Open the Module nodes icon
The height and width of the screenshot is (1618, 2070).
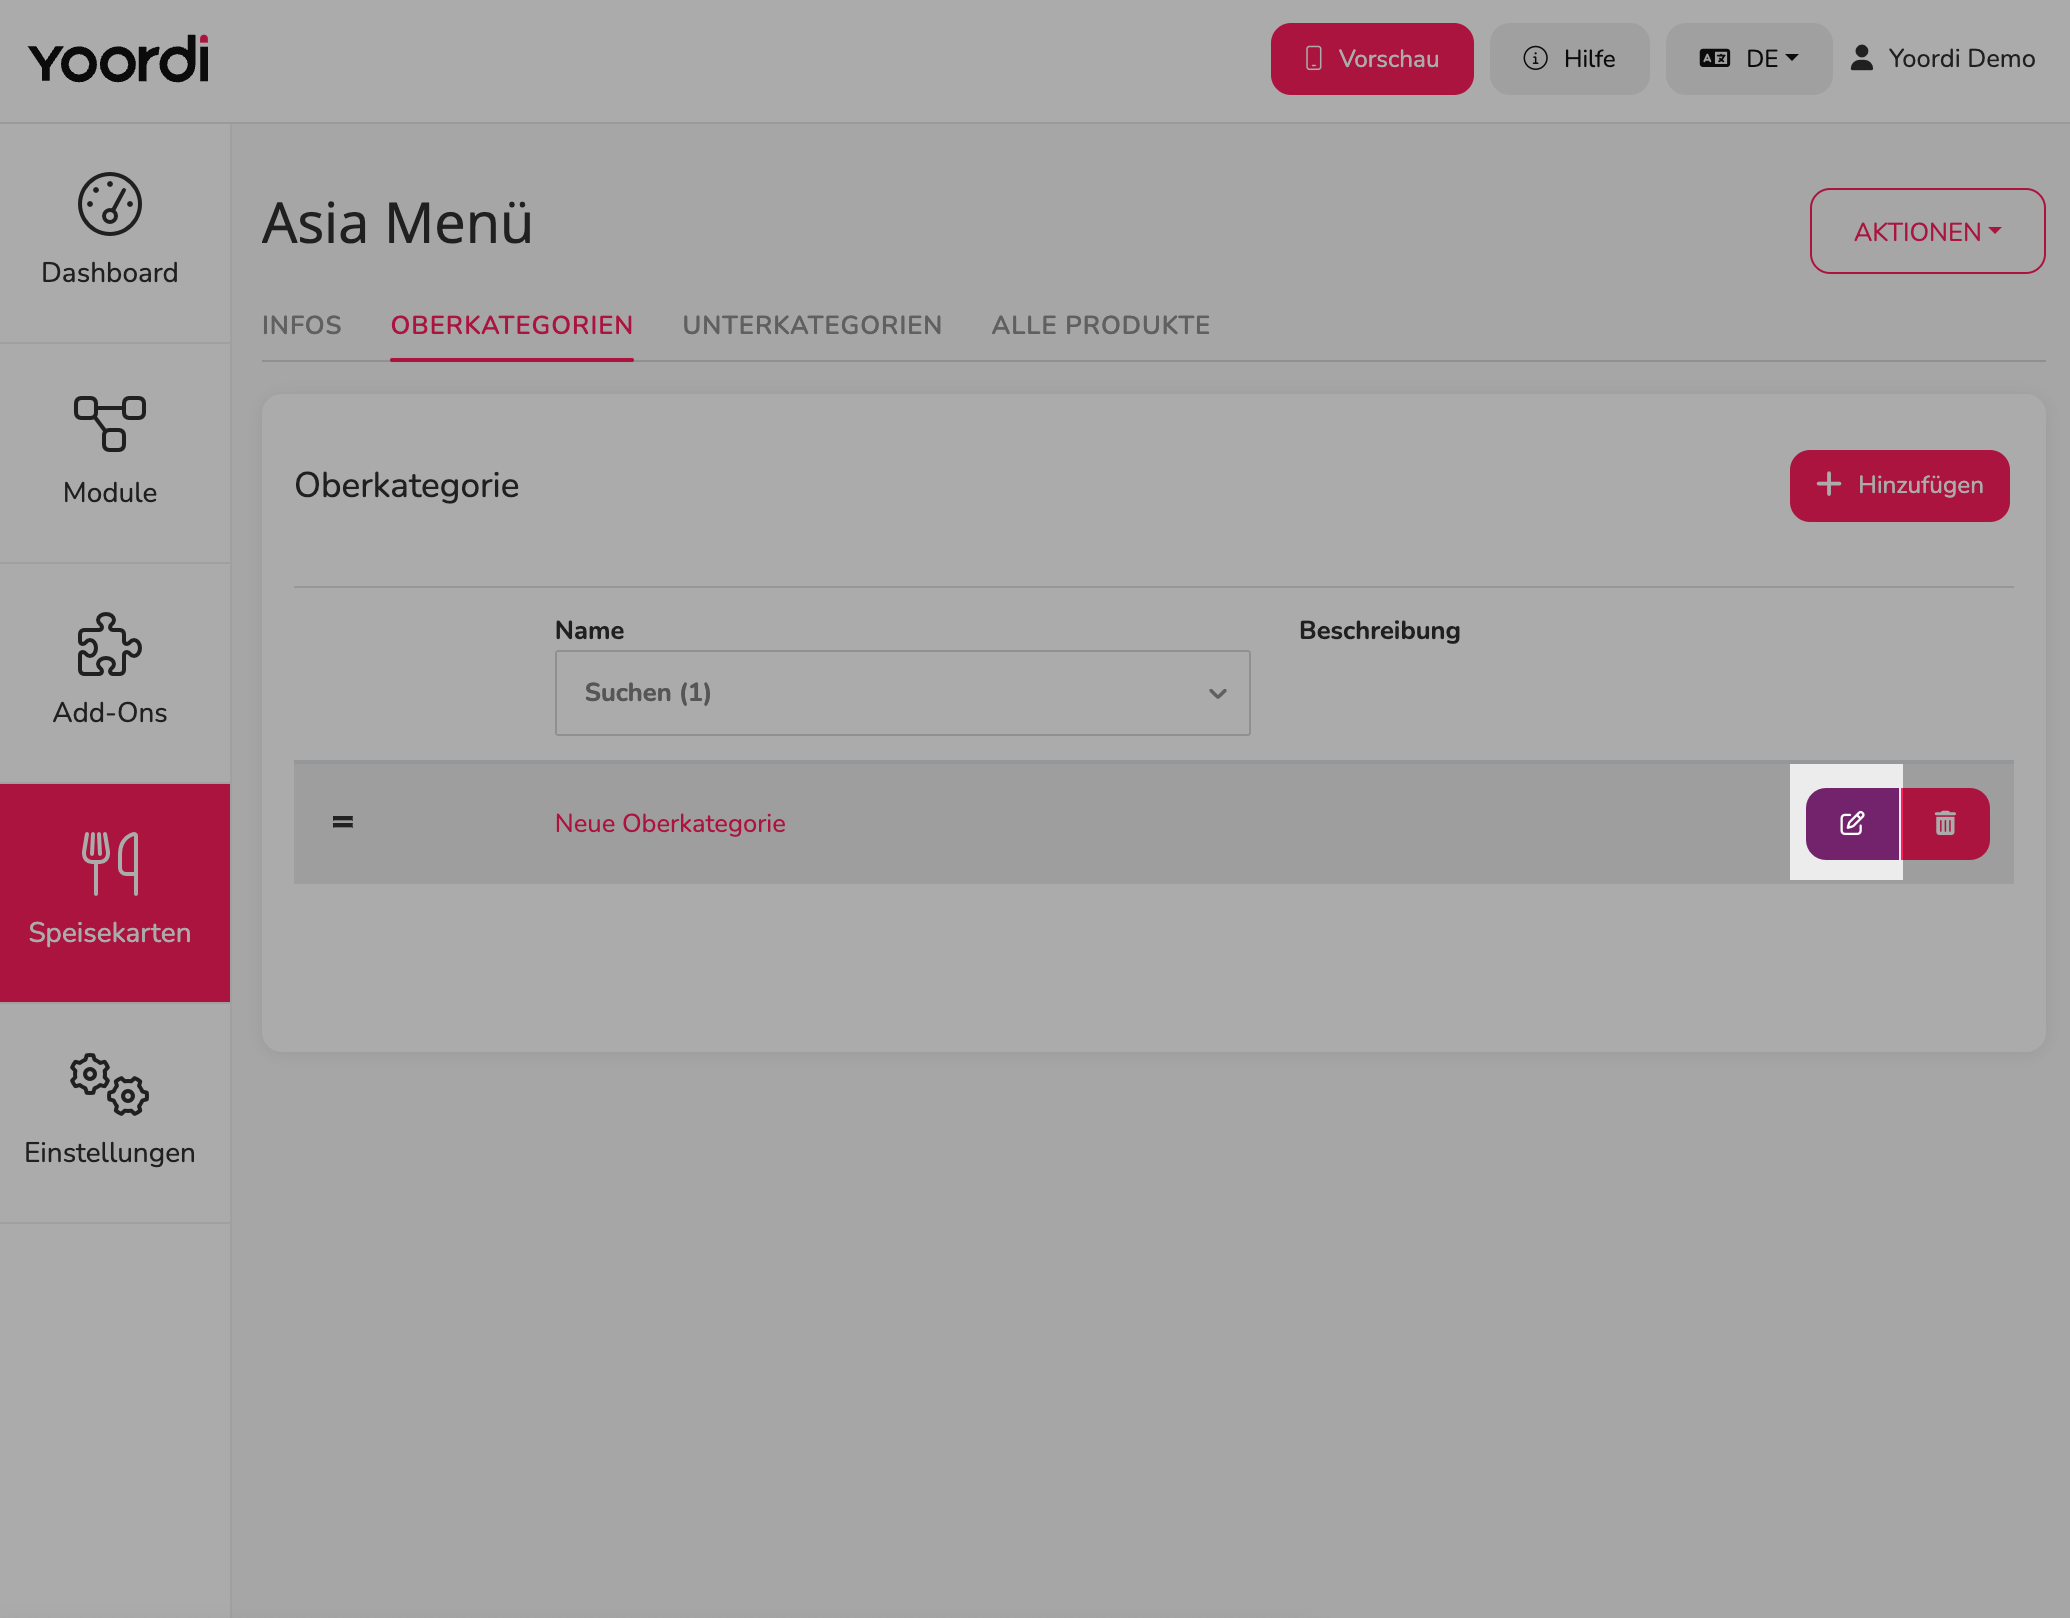pyautogui.click(x=110, y=423)
